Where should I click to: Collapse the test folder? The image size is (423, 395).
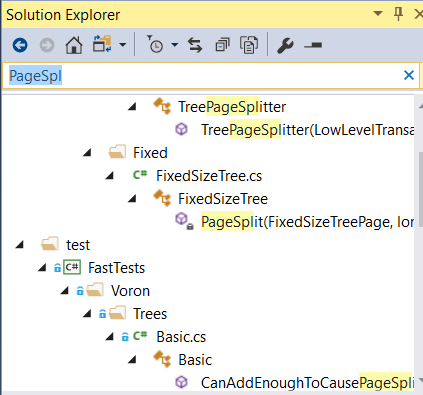(20, 245)
